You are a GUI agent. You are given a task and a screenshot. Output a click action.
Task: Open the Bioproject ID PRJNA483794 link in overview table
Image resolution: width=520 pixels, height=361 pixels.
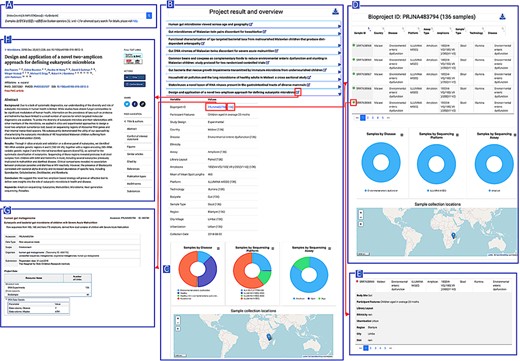(x=216, y=107)
